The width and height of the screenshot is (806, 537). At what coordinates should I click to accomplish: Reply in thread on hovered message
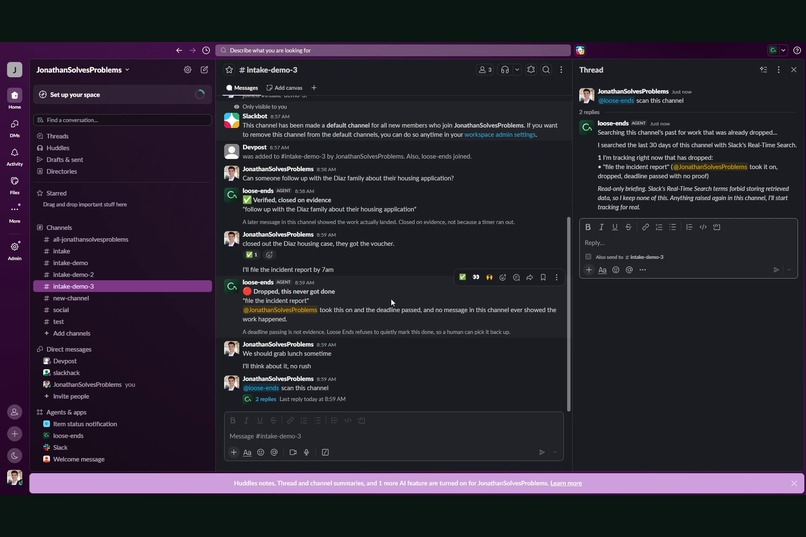point(516,277)
